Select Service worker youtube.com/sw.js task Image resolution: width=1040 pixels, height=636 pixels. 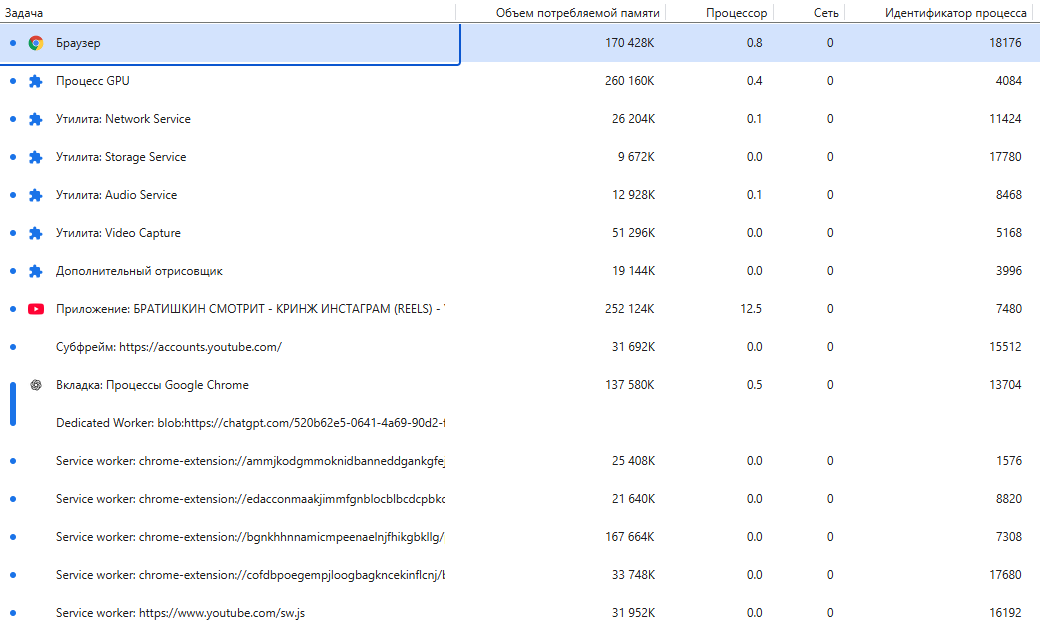tap(520, 613)
